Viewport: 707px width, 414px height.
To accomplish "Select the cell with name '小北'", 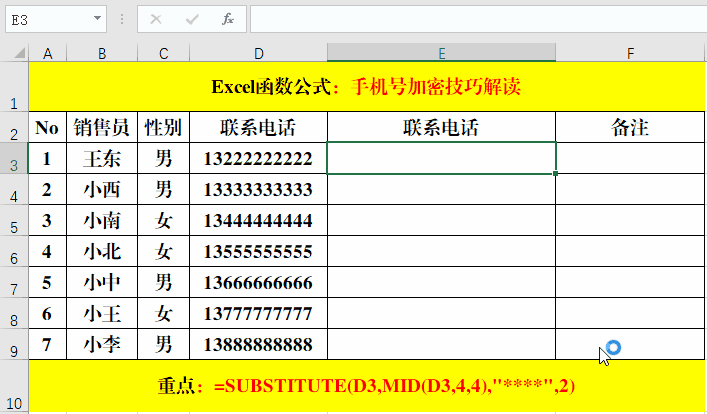I will click(102, 251).
